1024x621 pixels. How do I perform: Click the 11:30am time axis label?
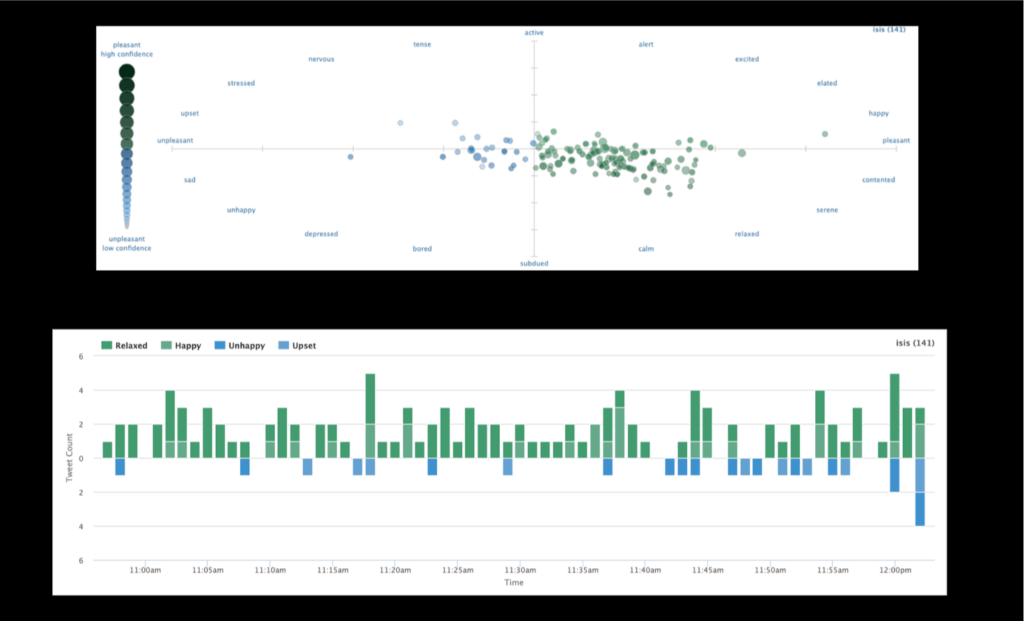(x=520, y=570)
